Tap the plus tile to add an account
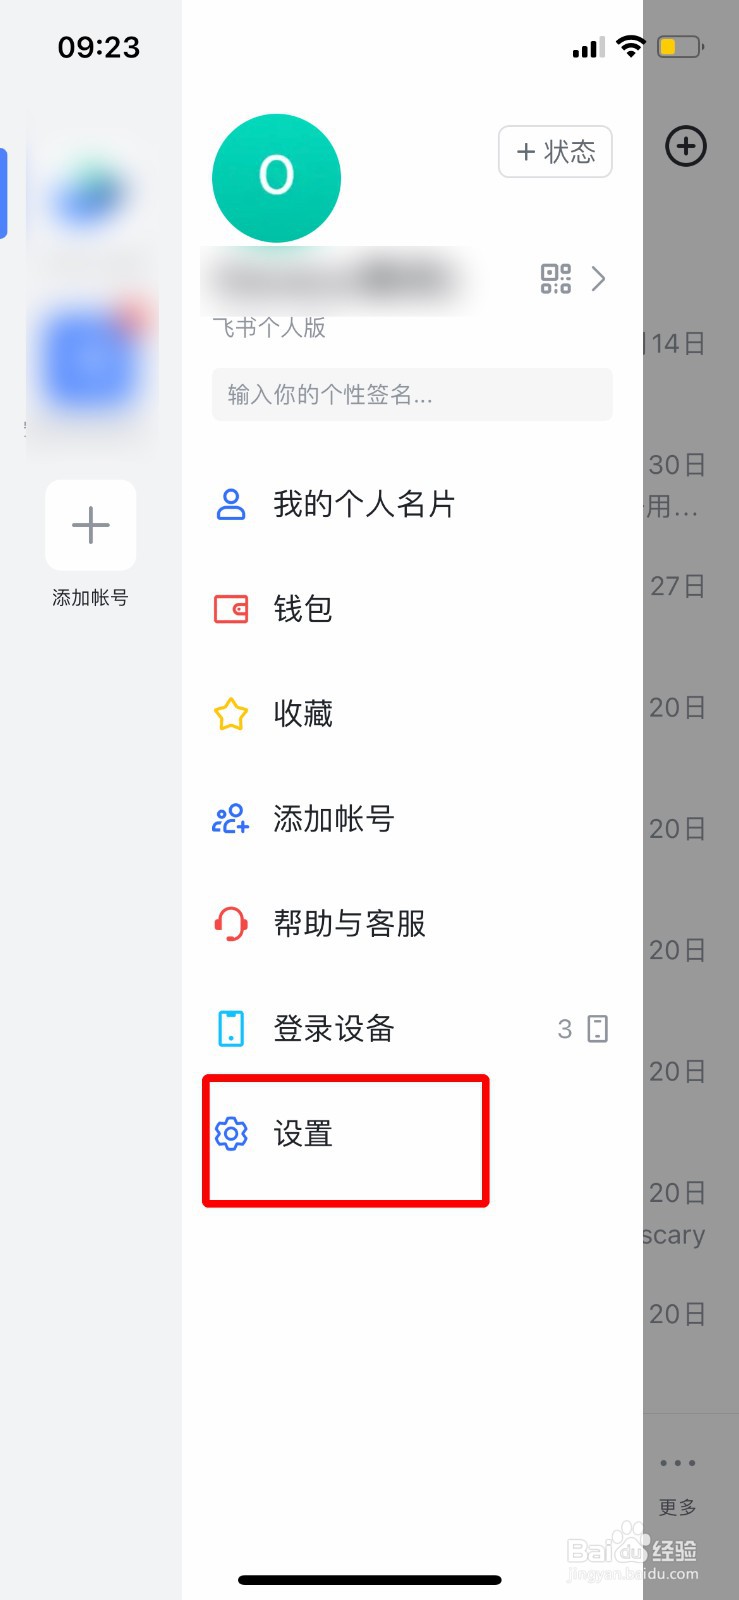The height and width of the screenshot is (1600, 739). pyautogui.click(x=90, y=525)
